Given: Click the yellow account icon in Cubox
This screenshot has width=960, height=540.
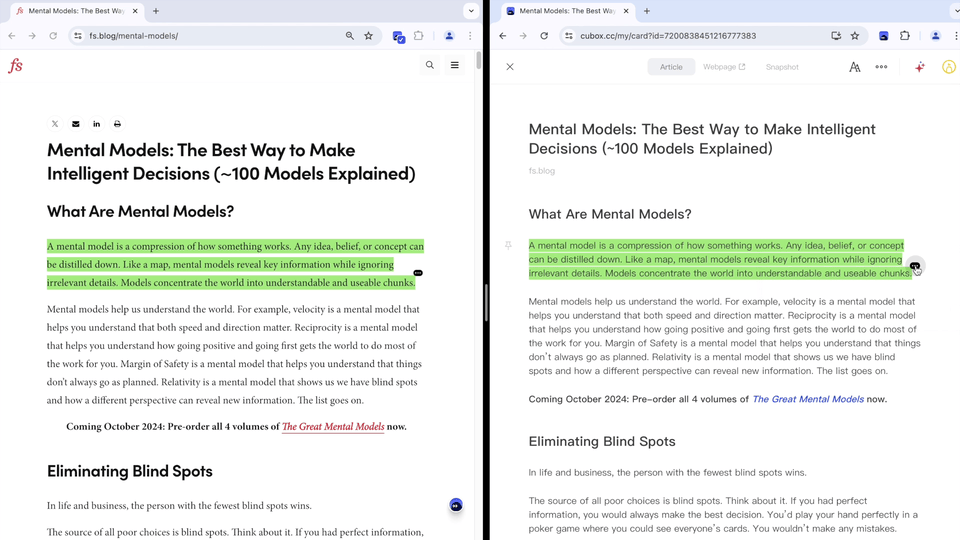Looking at the screenshot, I should click(x=949, y=67).
